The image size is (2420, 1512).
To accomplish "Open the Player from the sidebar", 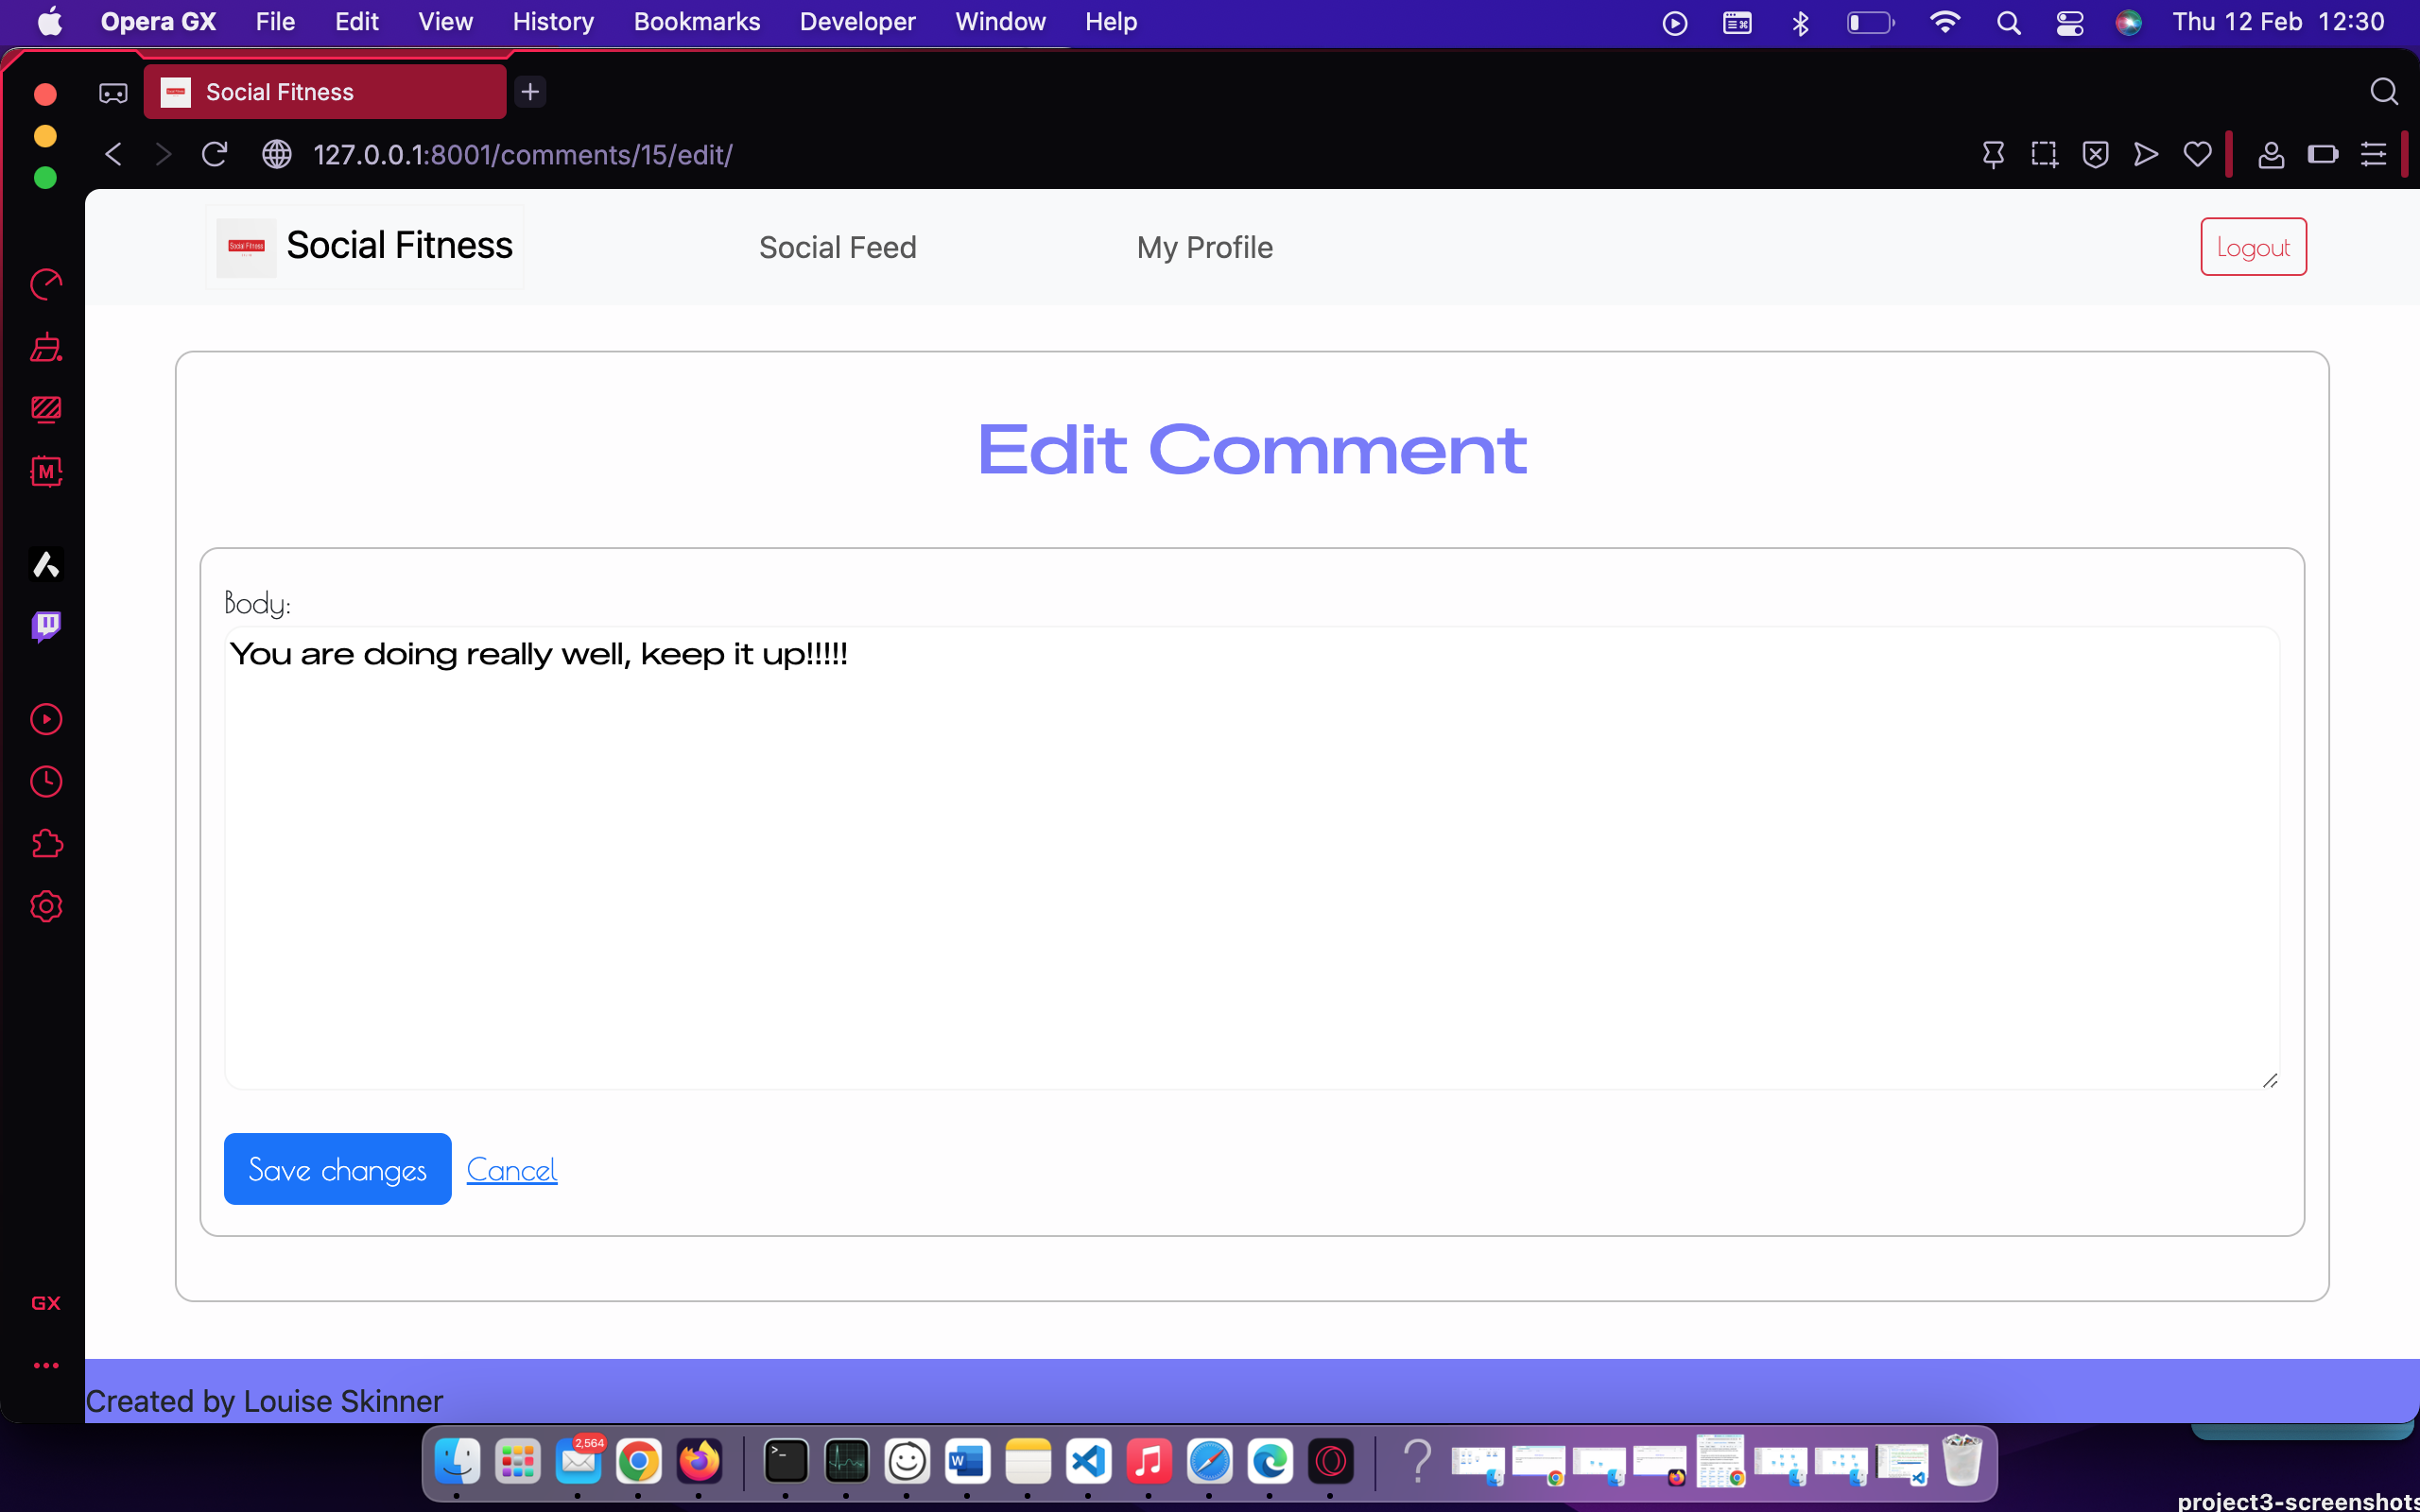I will pyautogui.click(x=46, y=719).
